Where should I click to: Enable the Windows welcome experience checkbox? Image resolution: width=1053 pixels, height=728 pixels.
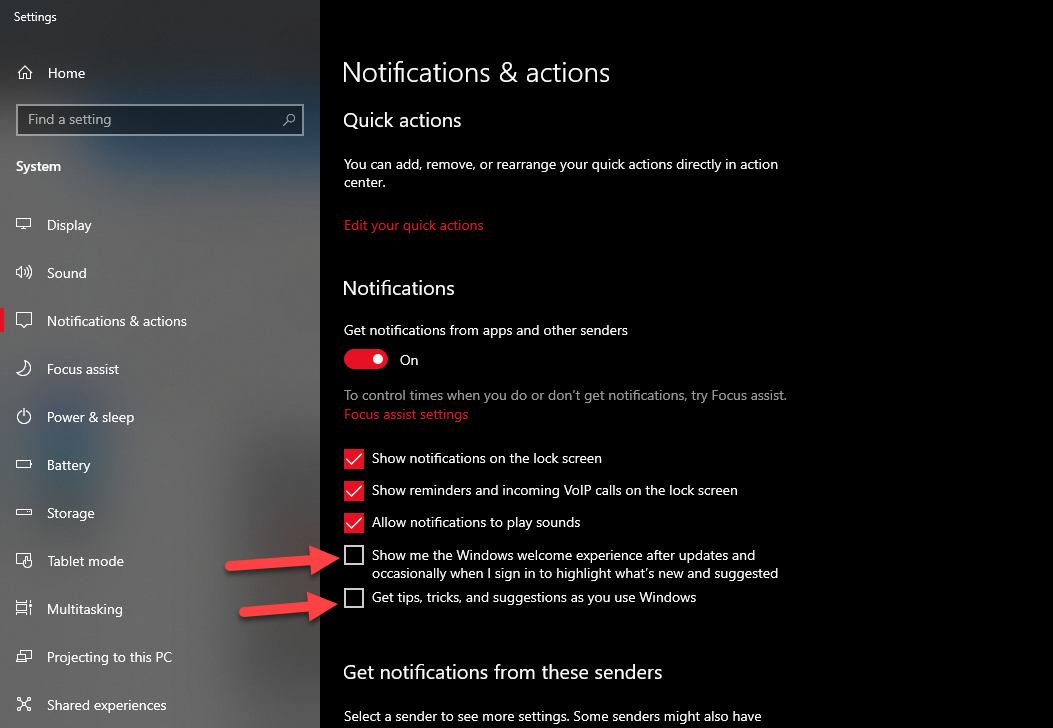click(354, 556)
